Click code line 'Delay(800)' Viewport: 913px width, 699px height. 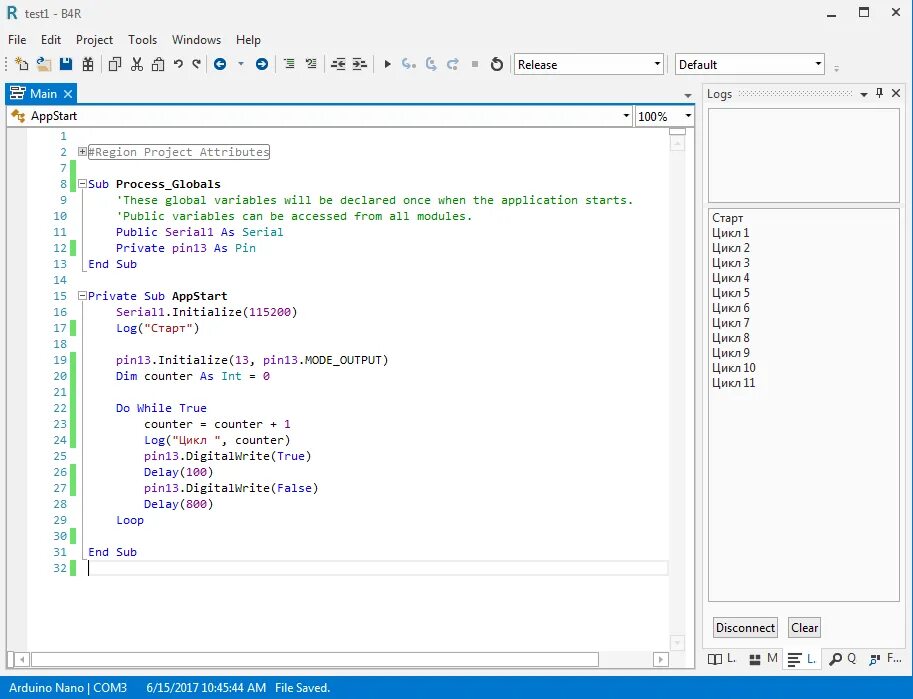[178, 504]
